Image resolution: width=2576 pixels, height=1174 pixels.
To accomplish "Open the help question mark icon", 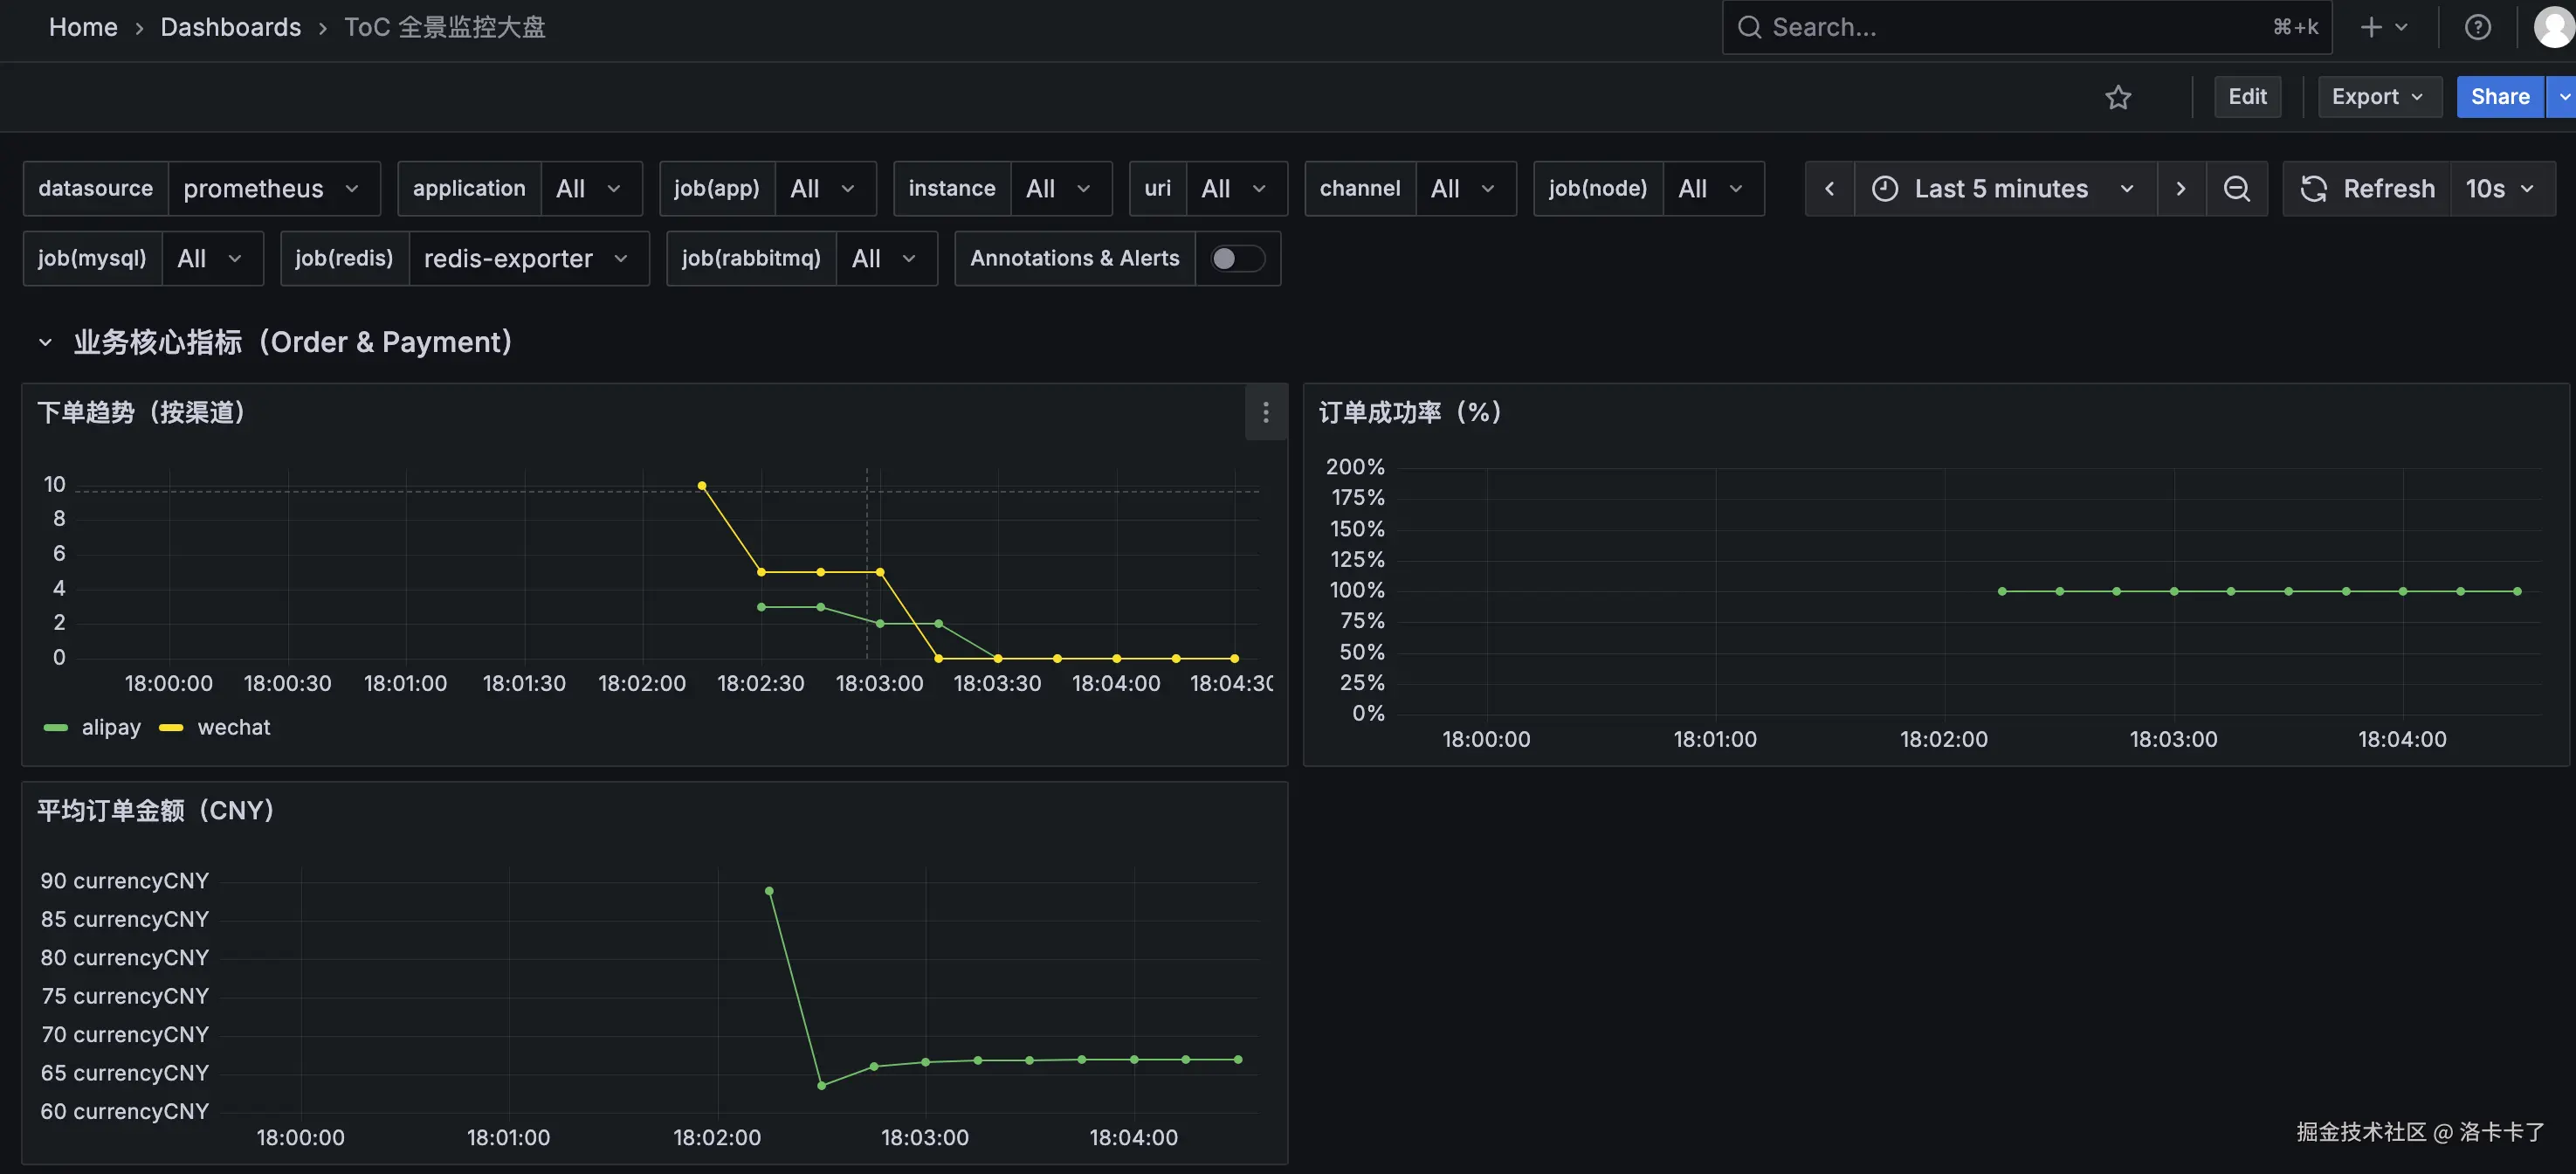I will 2477,27.
